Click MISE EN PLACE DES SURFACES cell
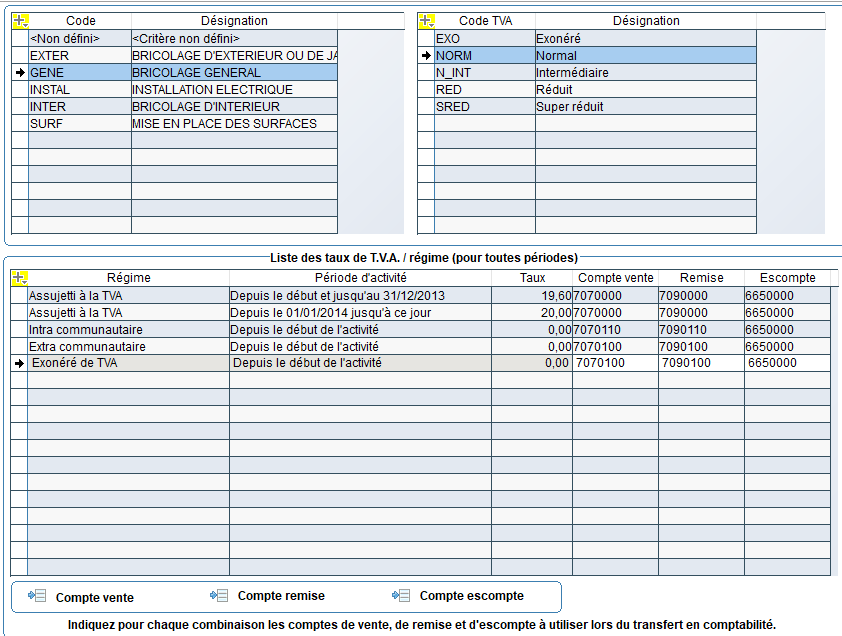 click(235, 124)
